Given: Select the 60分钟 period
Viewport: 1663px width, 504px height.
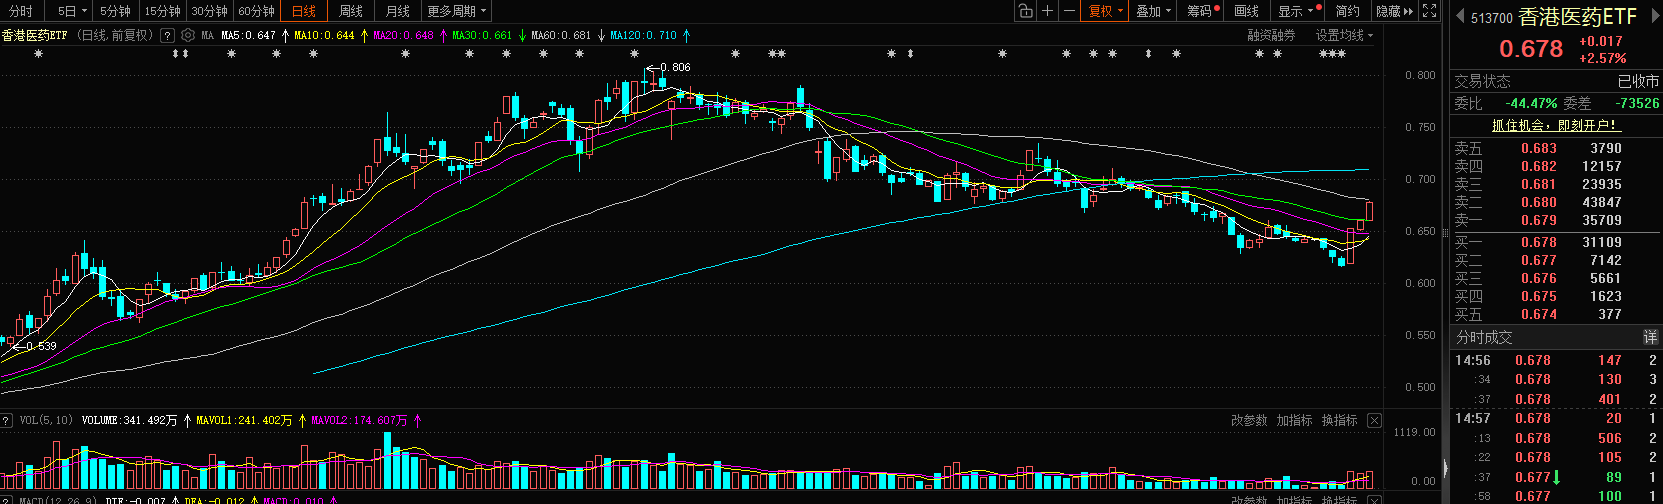Looking at the screenshot, I should tap(256, 11).
